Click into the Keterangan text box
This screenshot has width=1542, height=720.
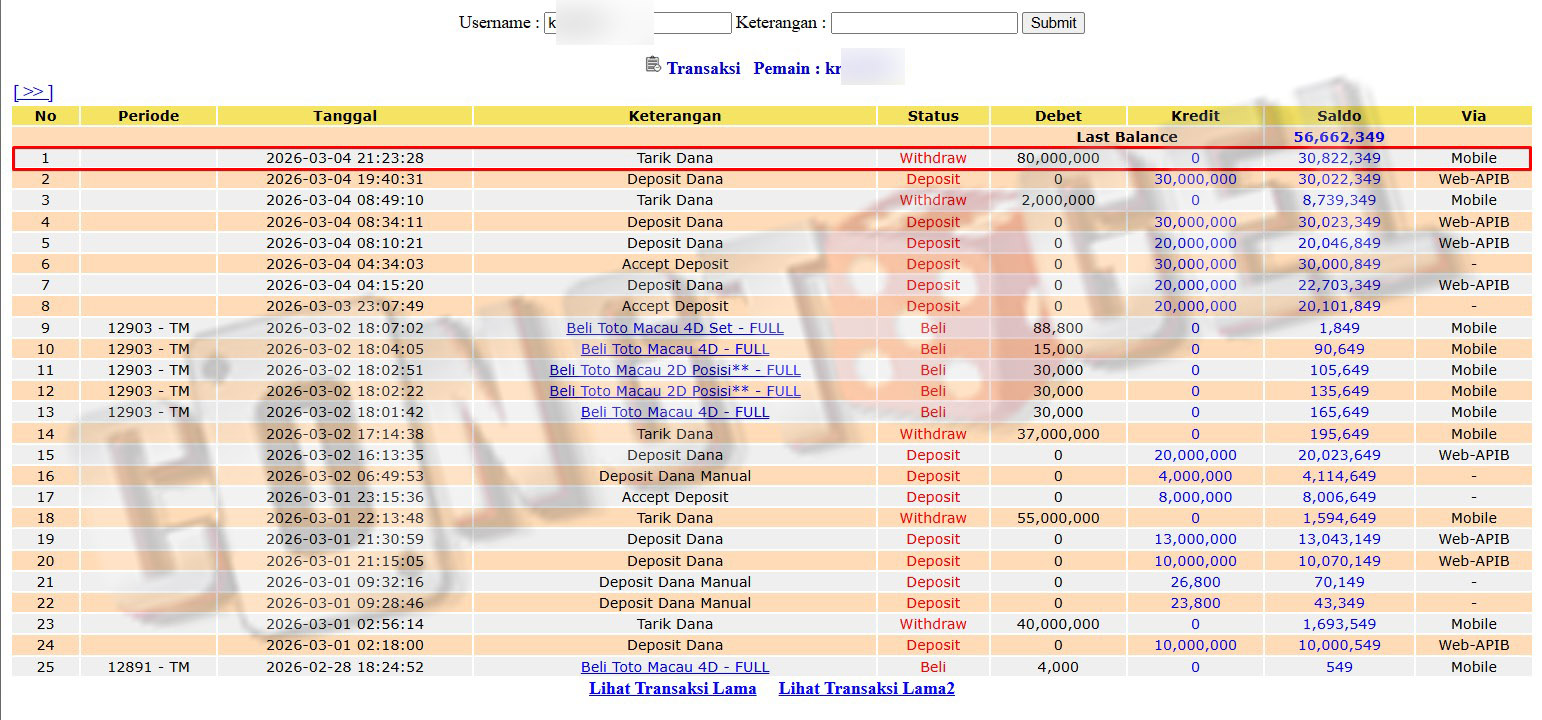click(923, 23)
